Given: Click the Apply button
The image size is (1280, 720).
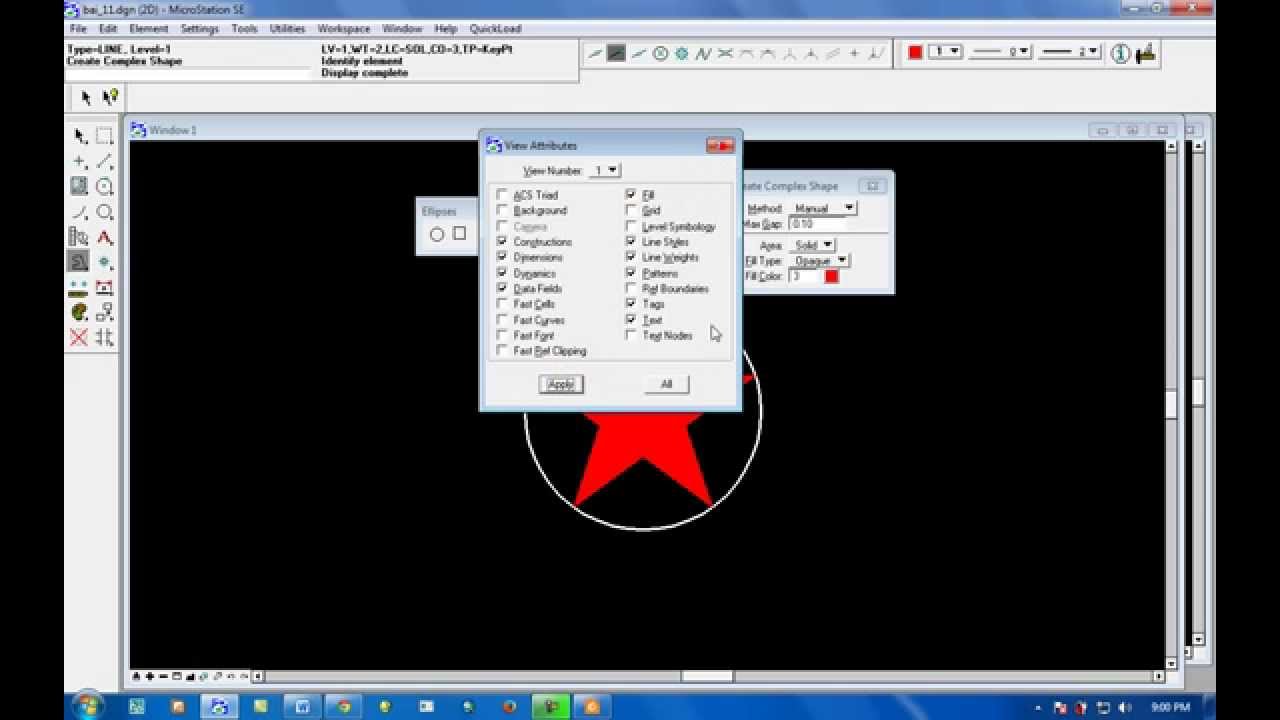Looking at the screenshot, I should click(x=561, y=384).
